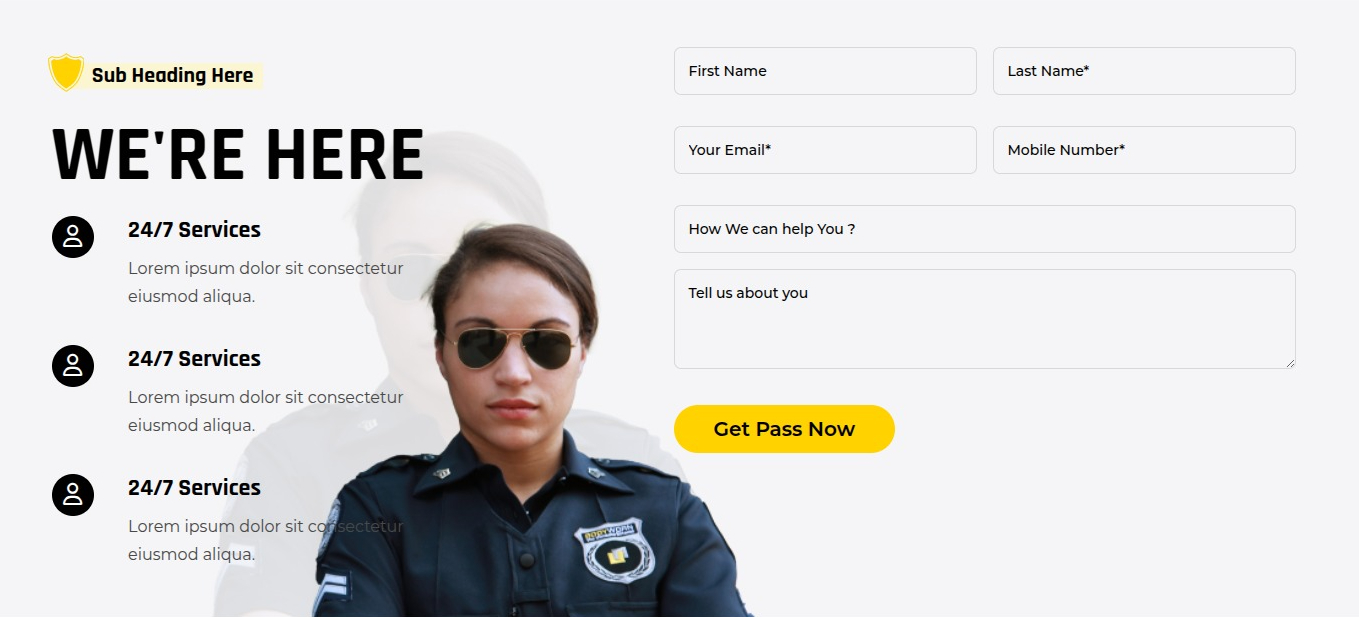The height and width of the screenshot is (617, 1359).
Task: Click inside the Tell us about you textarea
Action: coord(985,319)
